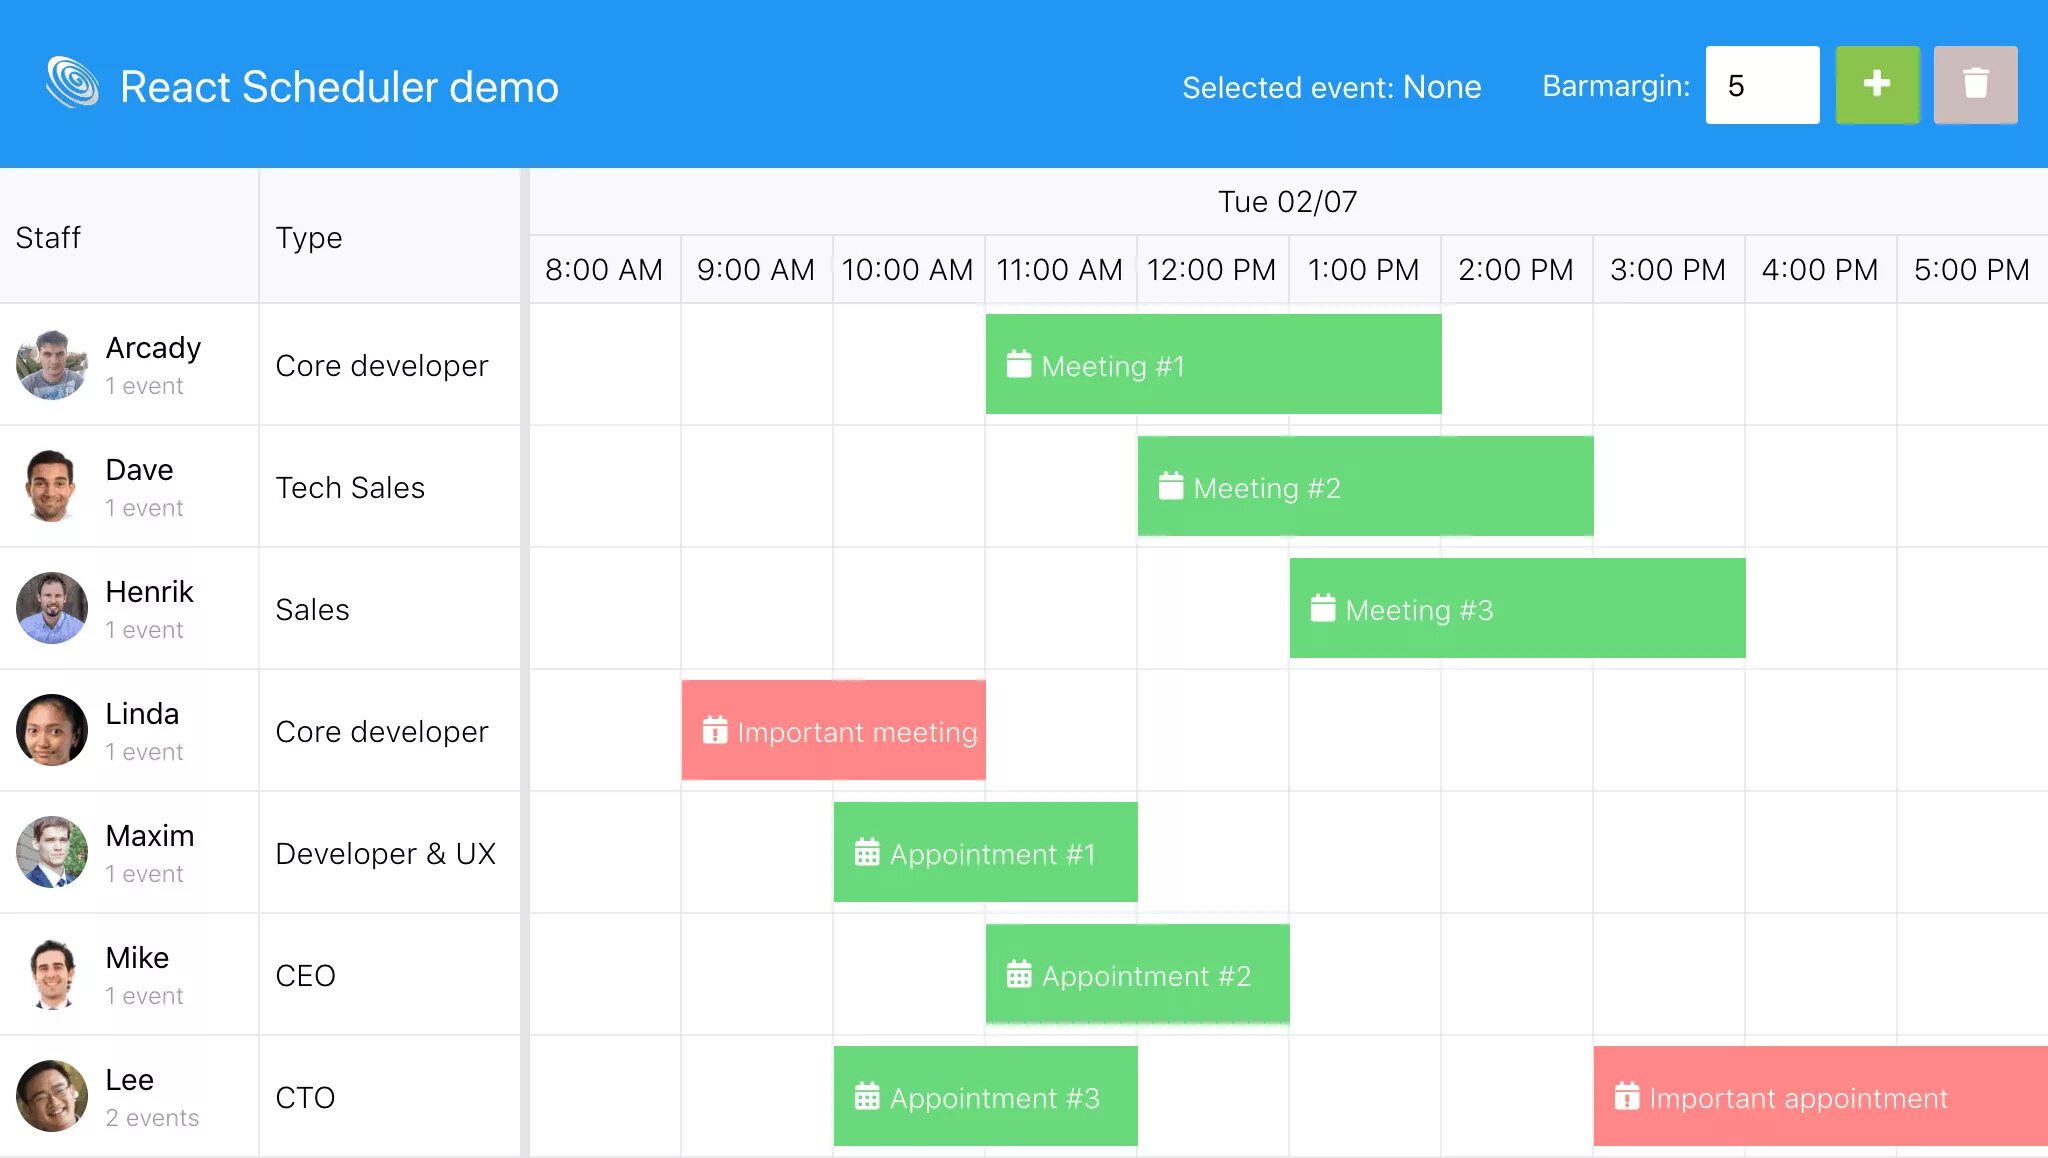
Task: Select the Appointment #3 event for Lee
Action: (985, 1097)
